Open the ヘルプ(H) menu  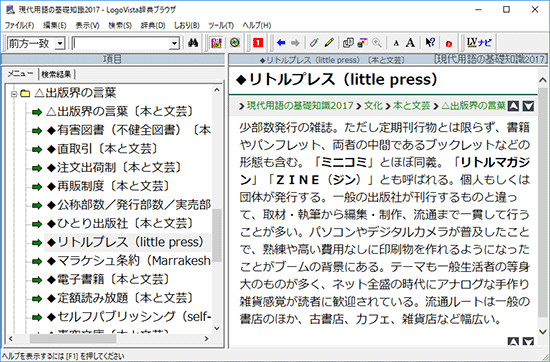point(257,25)
